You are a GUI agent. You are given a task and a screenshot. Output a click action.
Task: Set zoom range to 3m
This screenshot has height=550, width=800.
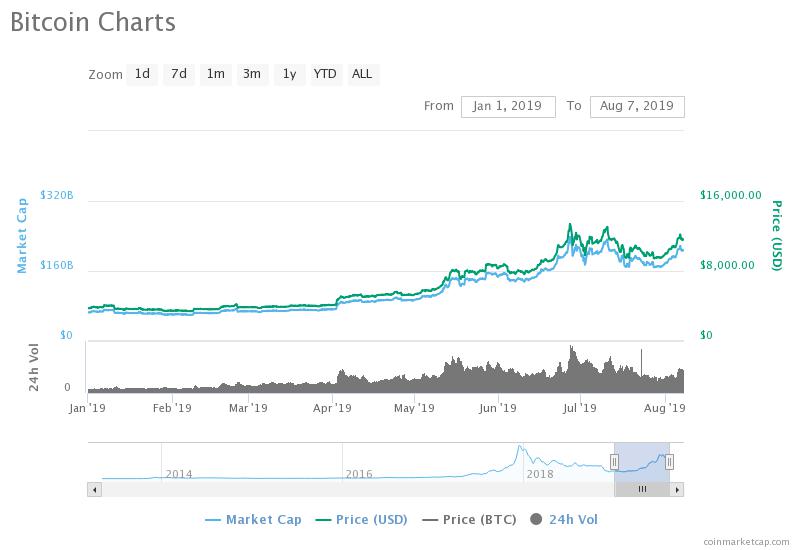[252, 74]
